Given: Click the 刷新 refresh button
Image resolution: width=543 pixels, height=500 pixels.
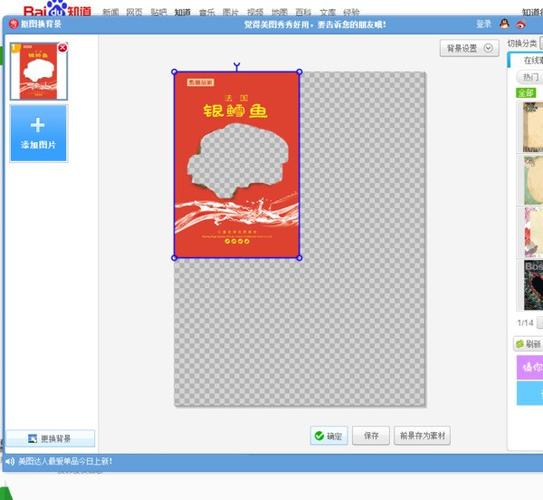Looking at the screenshot, I should [528, 344].
